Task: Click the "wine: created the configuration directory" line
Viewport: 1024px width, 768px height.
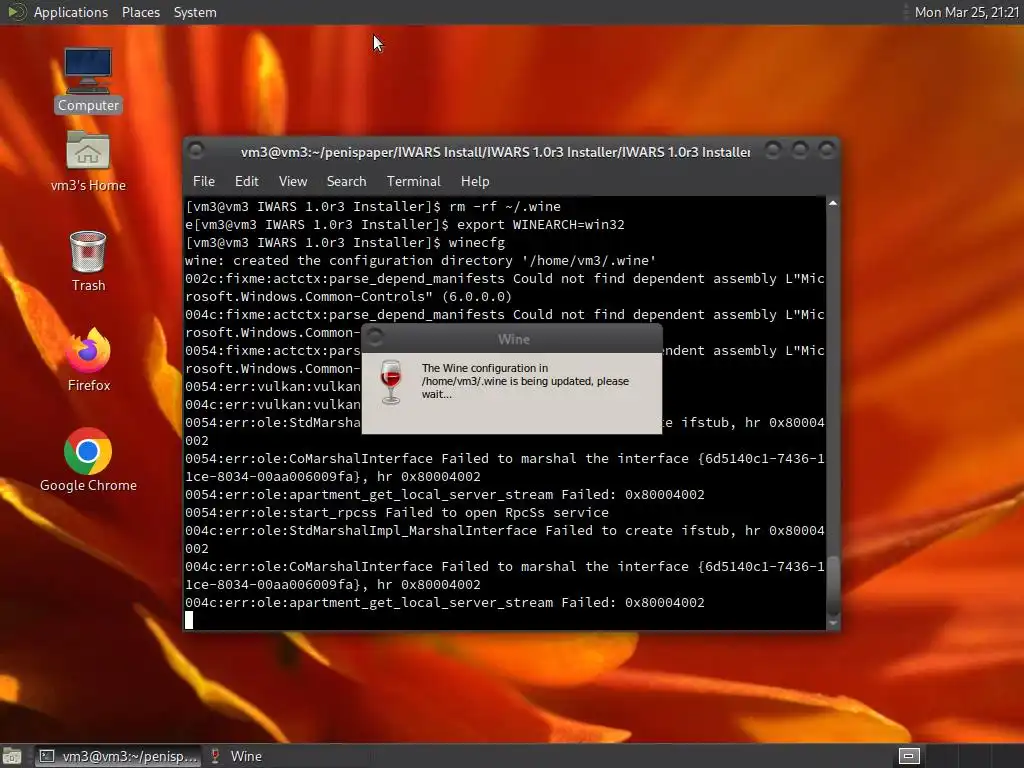Action: tap(421, 261)
